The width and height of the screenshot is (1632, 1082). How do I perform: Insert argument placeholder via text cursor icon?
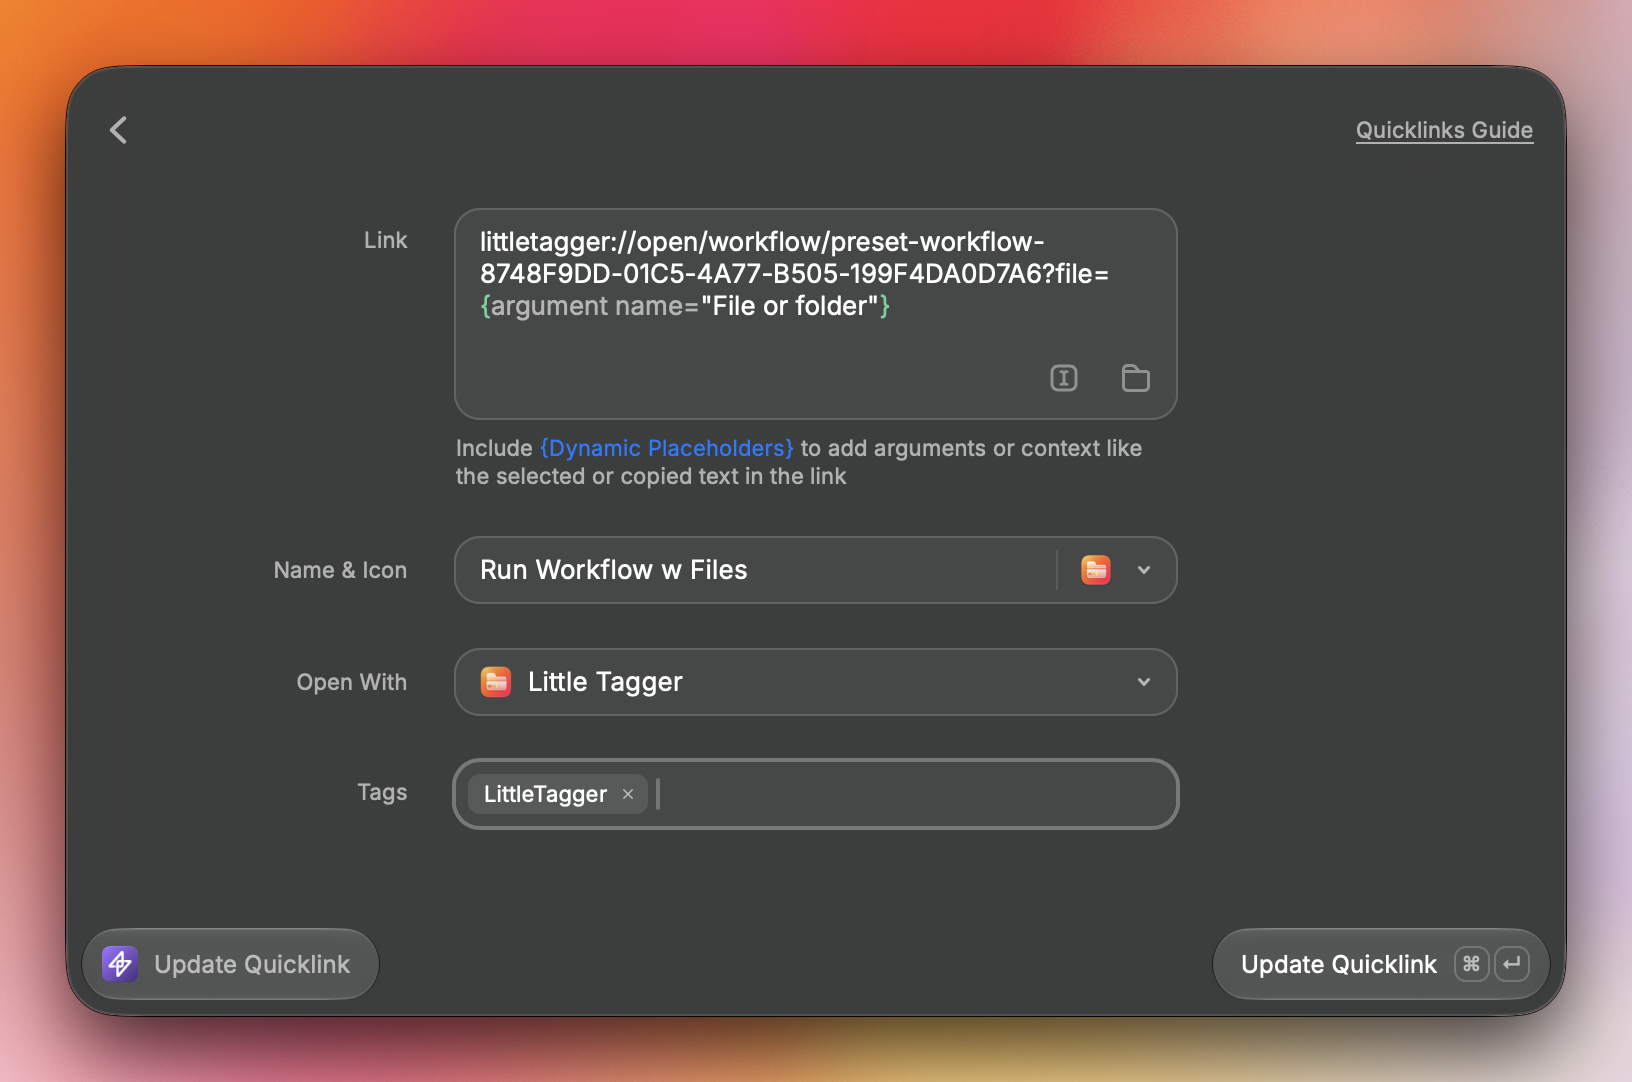coord(1064,378)
